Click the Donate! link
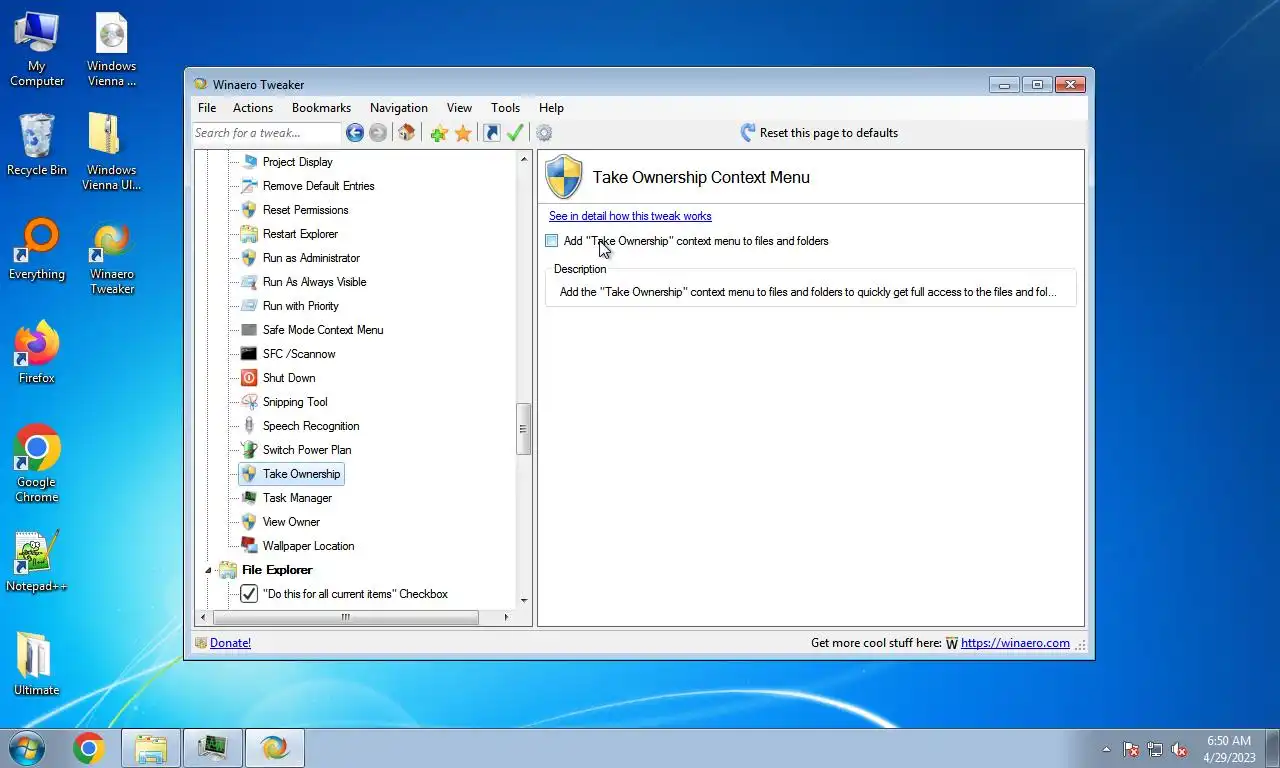This screenshot has width=1280, height=768. (230, 643)
